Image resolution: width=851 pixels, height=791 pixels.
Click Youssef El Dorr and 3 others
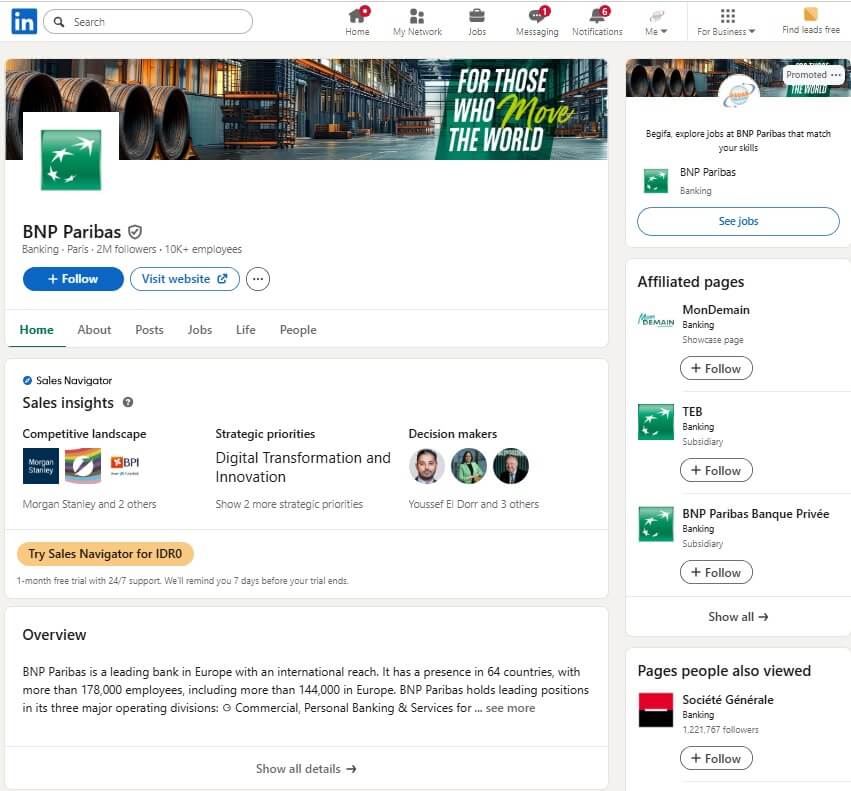(474, 504)
